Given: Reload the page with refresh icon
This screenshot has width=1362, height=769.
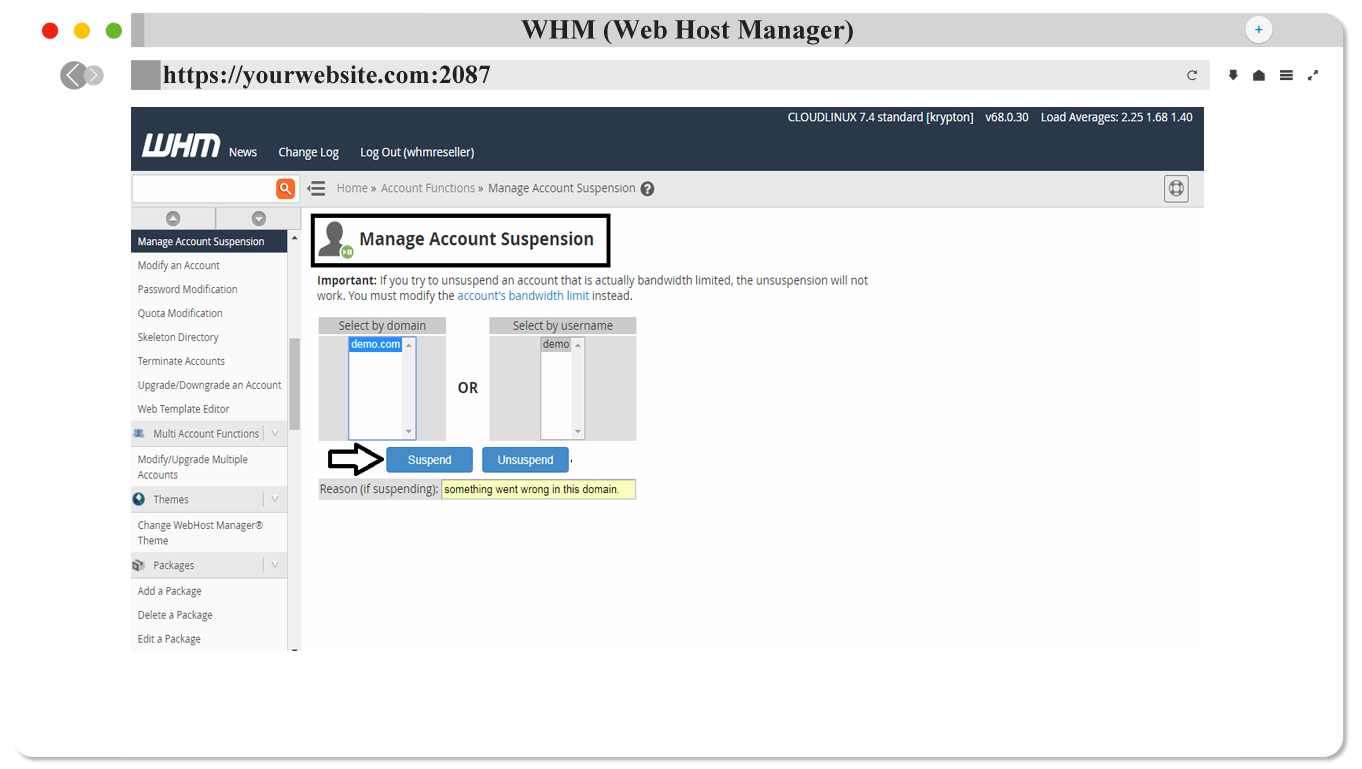Looking at the screenshot, I should coord(1192,75).
